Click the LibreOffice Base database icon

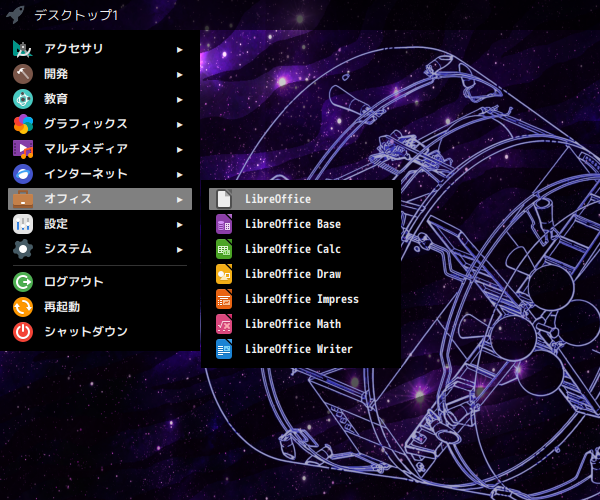(x=224, y=224)
